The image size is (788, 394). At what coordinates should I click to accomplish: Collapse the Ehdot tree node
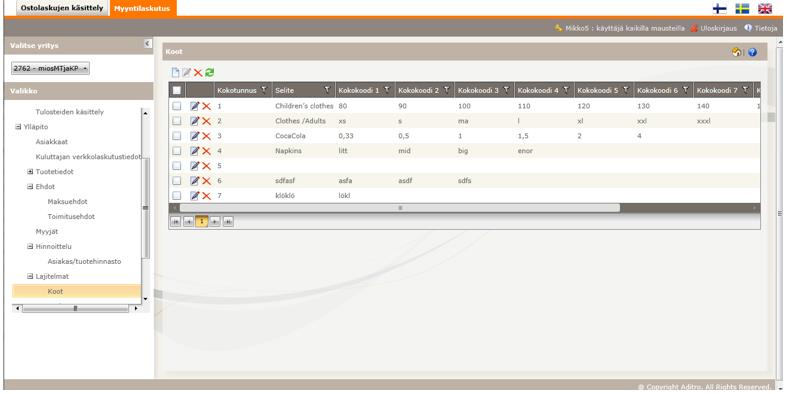point(30,187)
